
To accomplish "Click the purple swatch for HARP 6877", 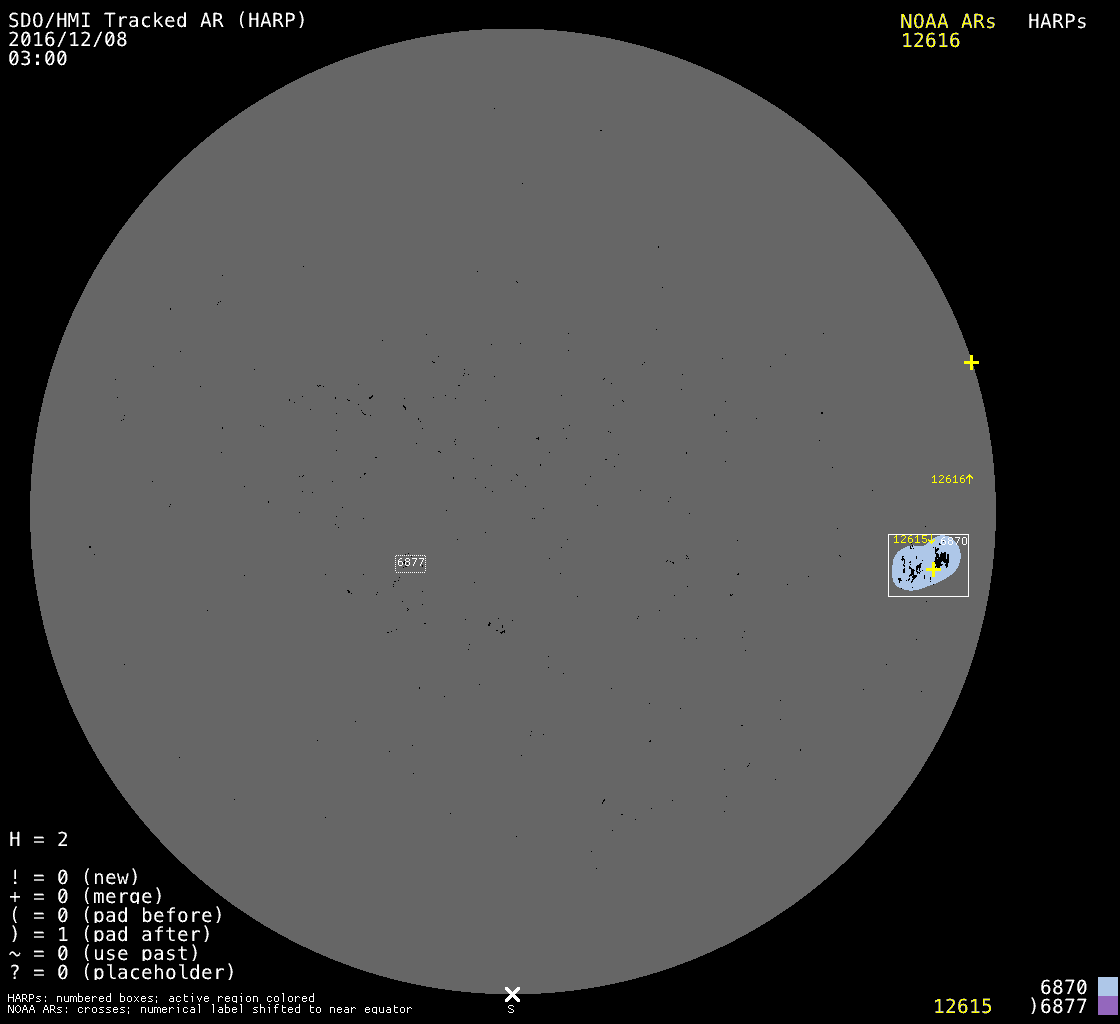I will pos(1107,1006).
